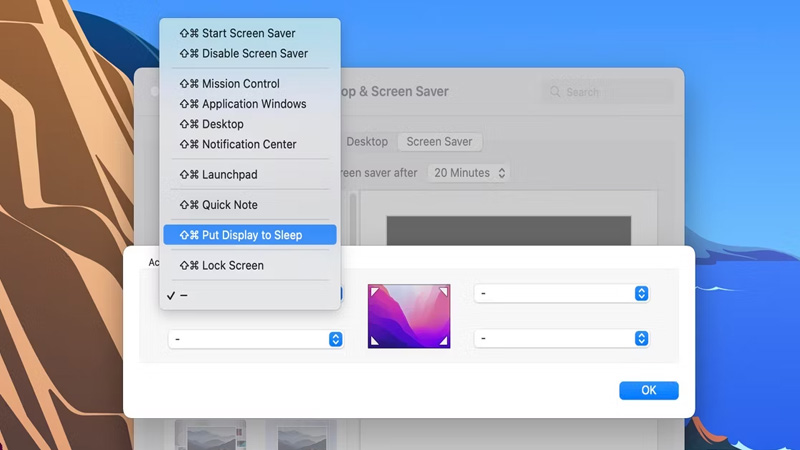Viewport: 800px width, 450px height.
Task: Choose Put Display to Sleep
Action: [x=250, y=235]
